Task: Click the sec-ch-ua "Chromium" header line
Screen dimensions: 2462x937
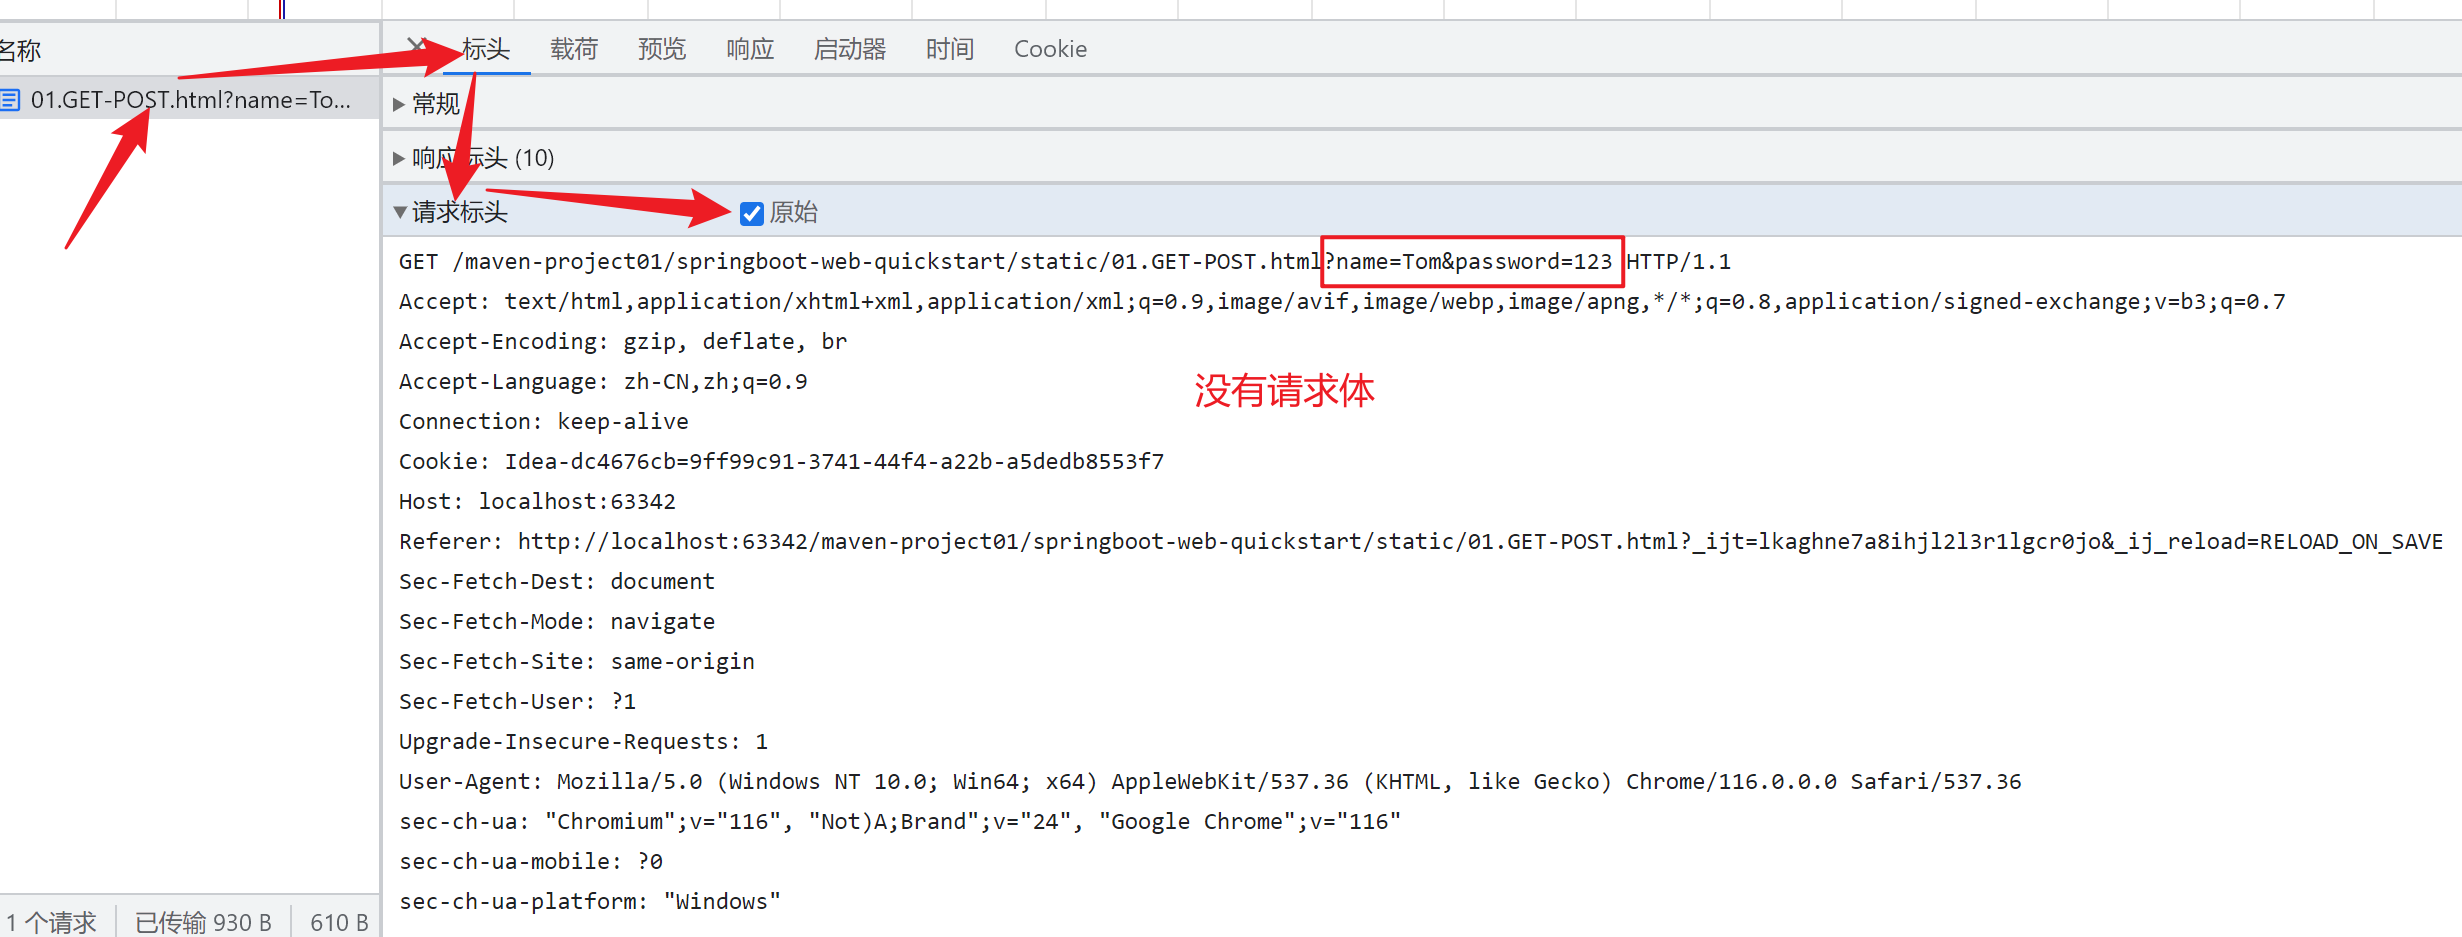Action: pyautogui.click(x=900, y=821)
